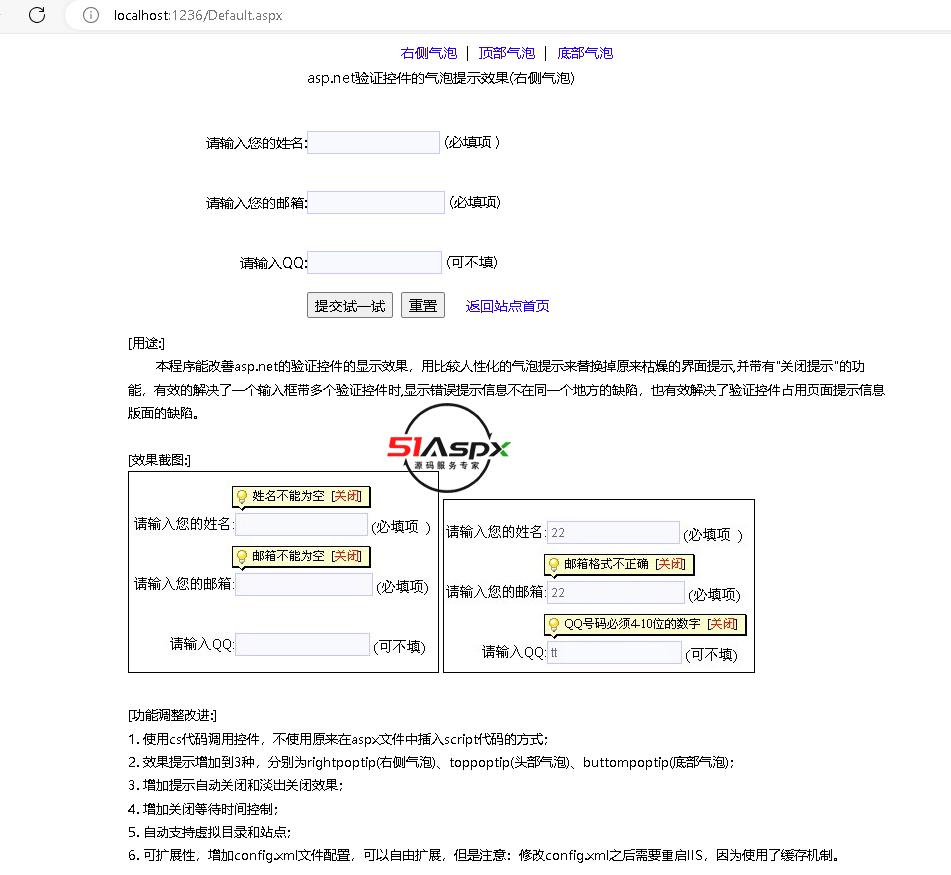The image size is (951, 875).
Task: Select list item 4 增加关闭等待时间控制
Action: (x=203, y=809)
